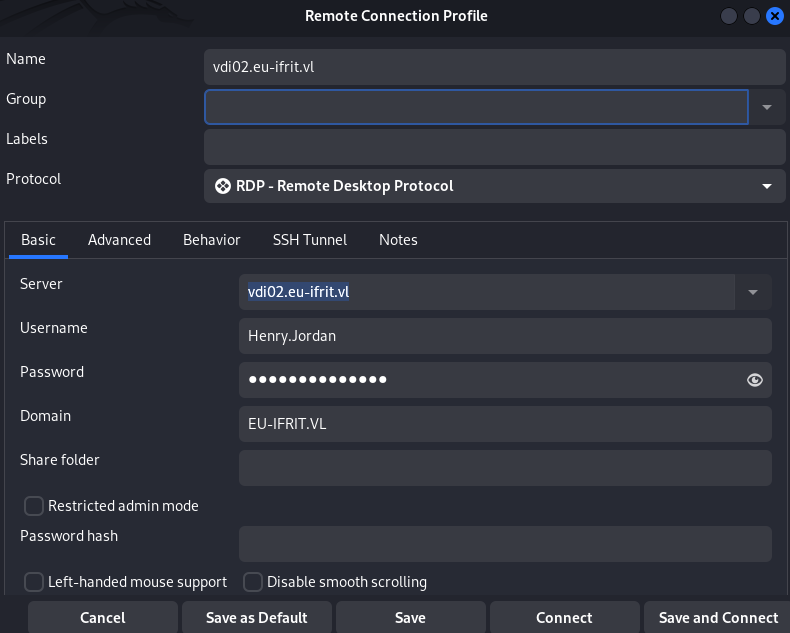Screen dimensions: 790x633
Task: Click the Password hash input field
Action: 505,544
